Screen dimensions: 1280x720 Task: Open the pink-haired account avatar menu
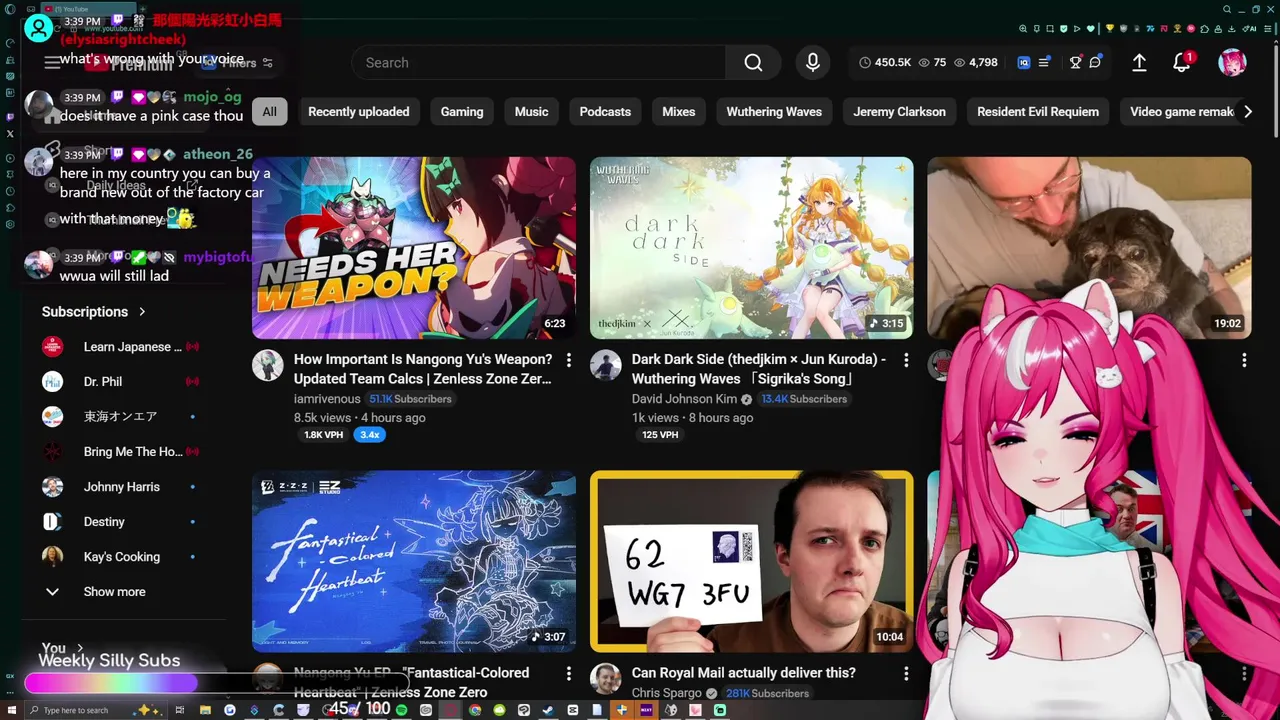point(1232,62)
